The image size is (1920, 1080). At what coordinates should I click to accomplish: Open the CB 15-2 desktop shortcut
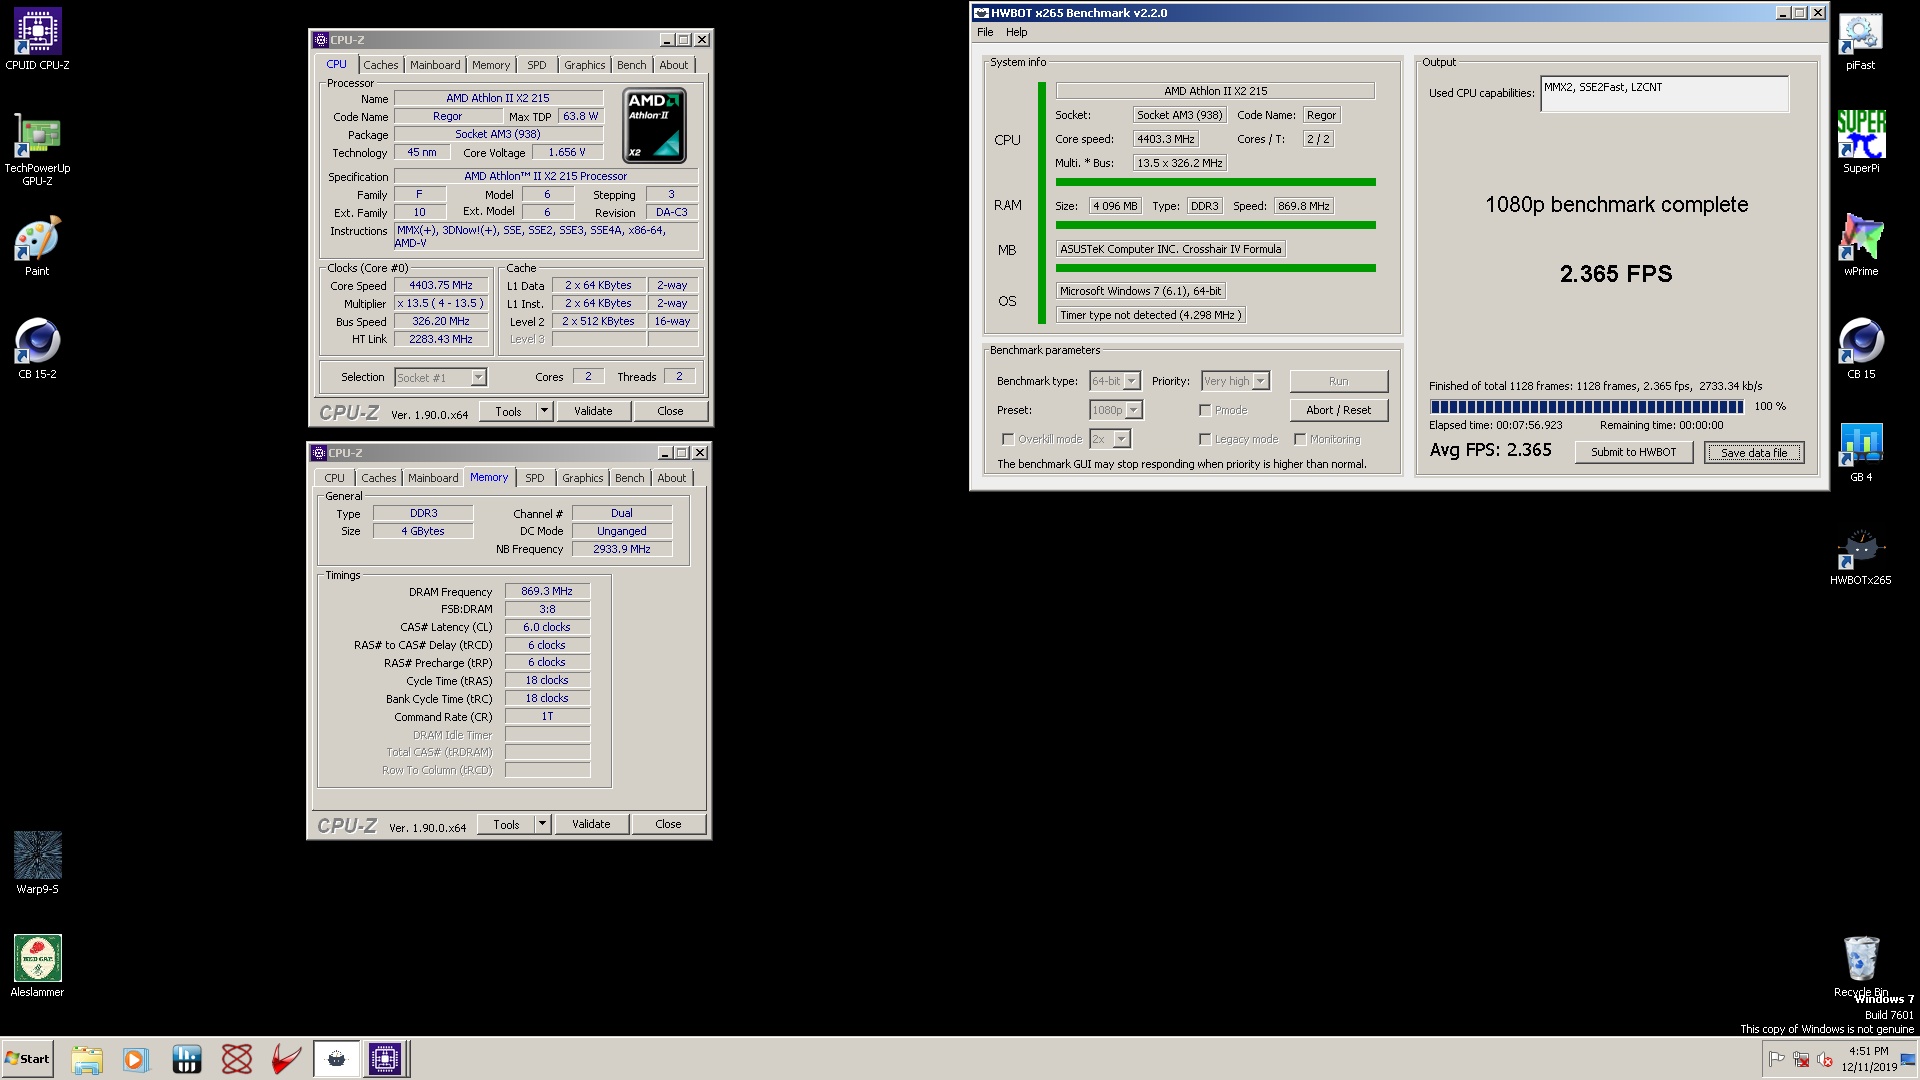pyautogui.click(x=37, y=349)
